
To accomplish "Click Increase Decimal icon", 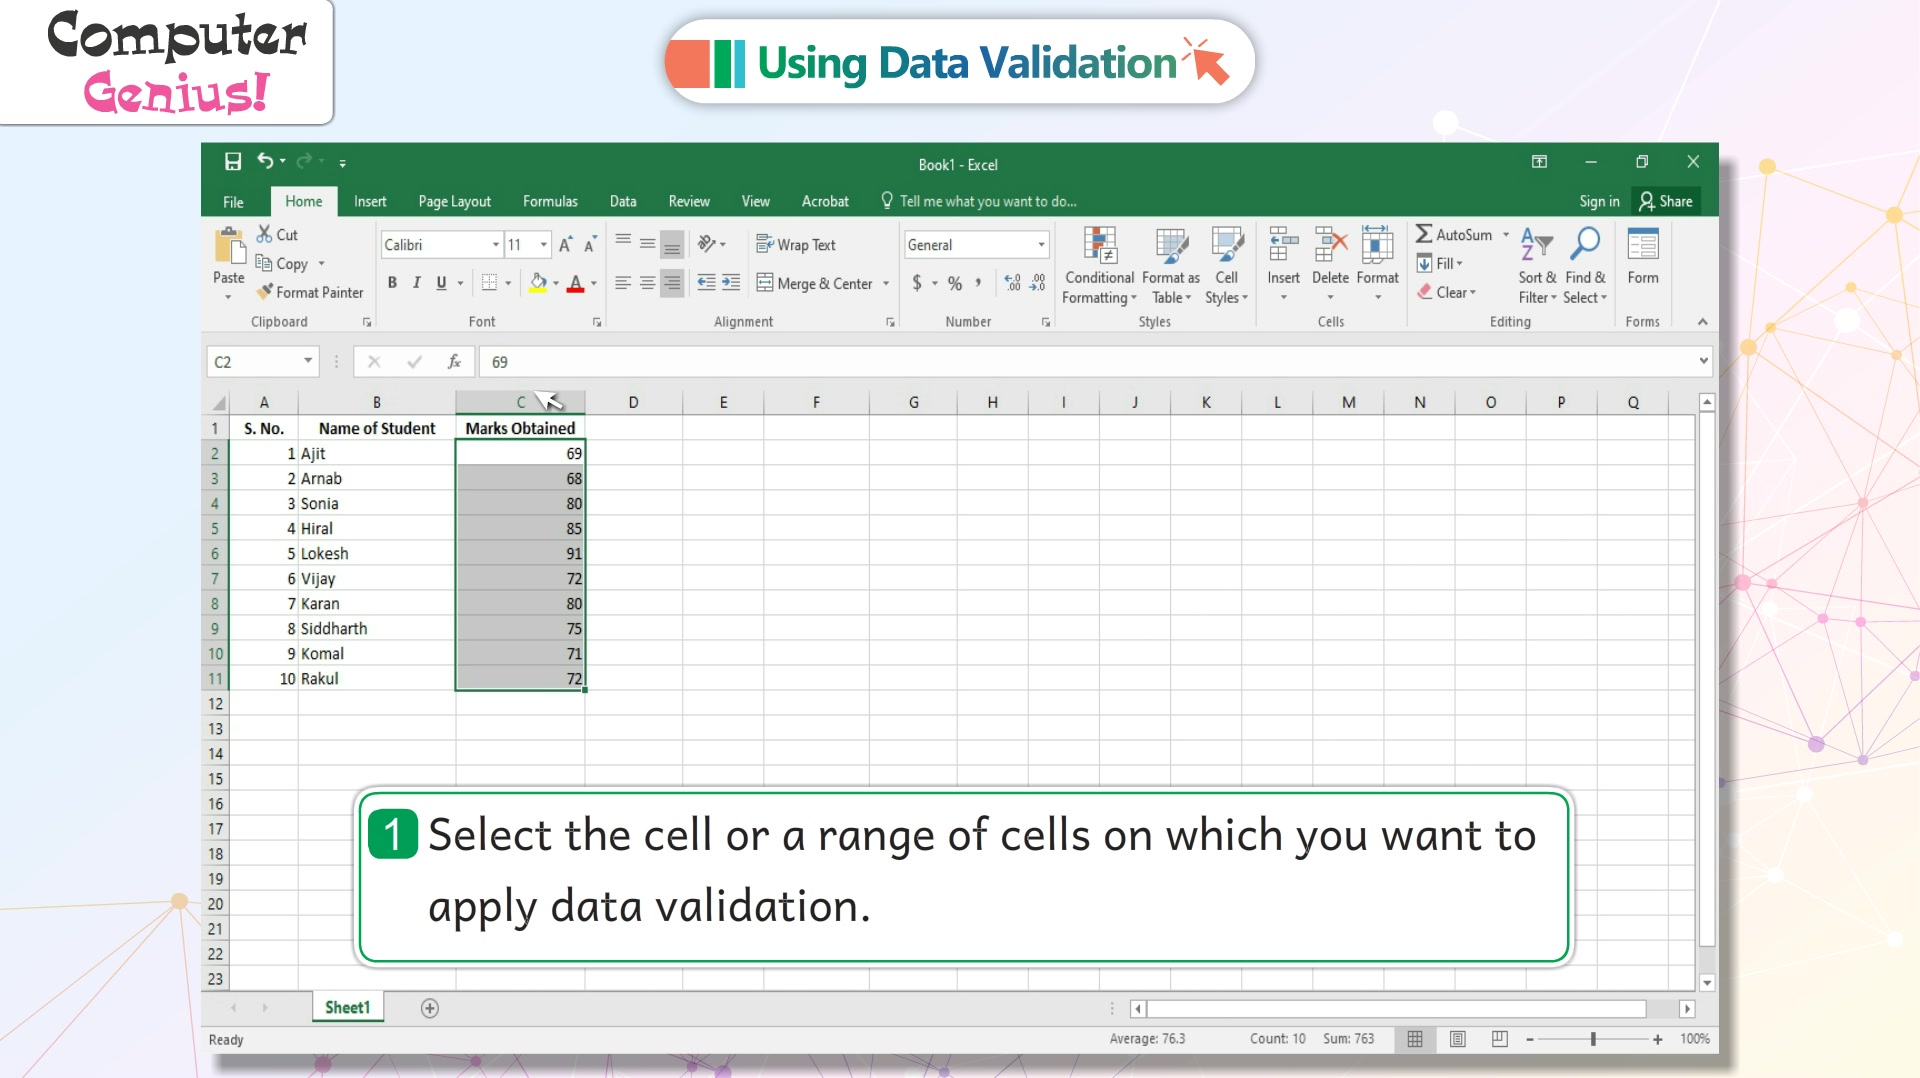I will tap(1013, 283).
